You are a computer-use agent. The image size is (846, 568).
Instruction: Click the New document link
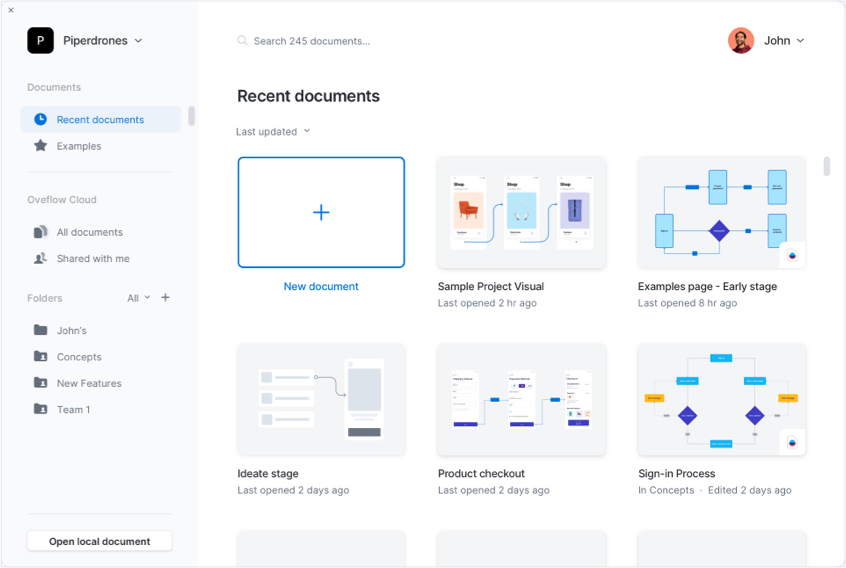[321, 286]
